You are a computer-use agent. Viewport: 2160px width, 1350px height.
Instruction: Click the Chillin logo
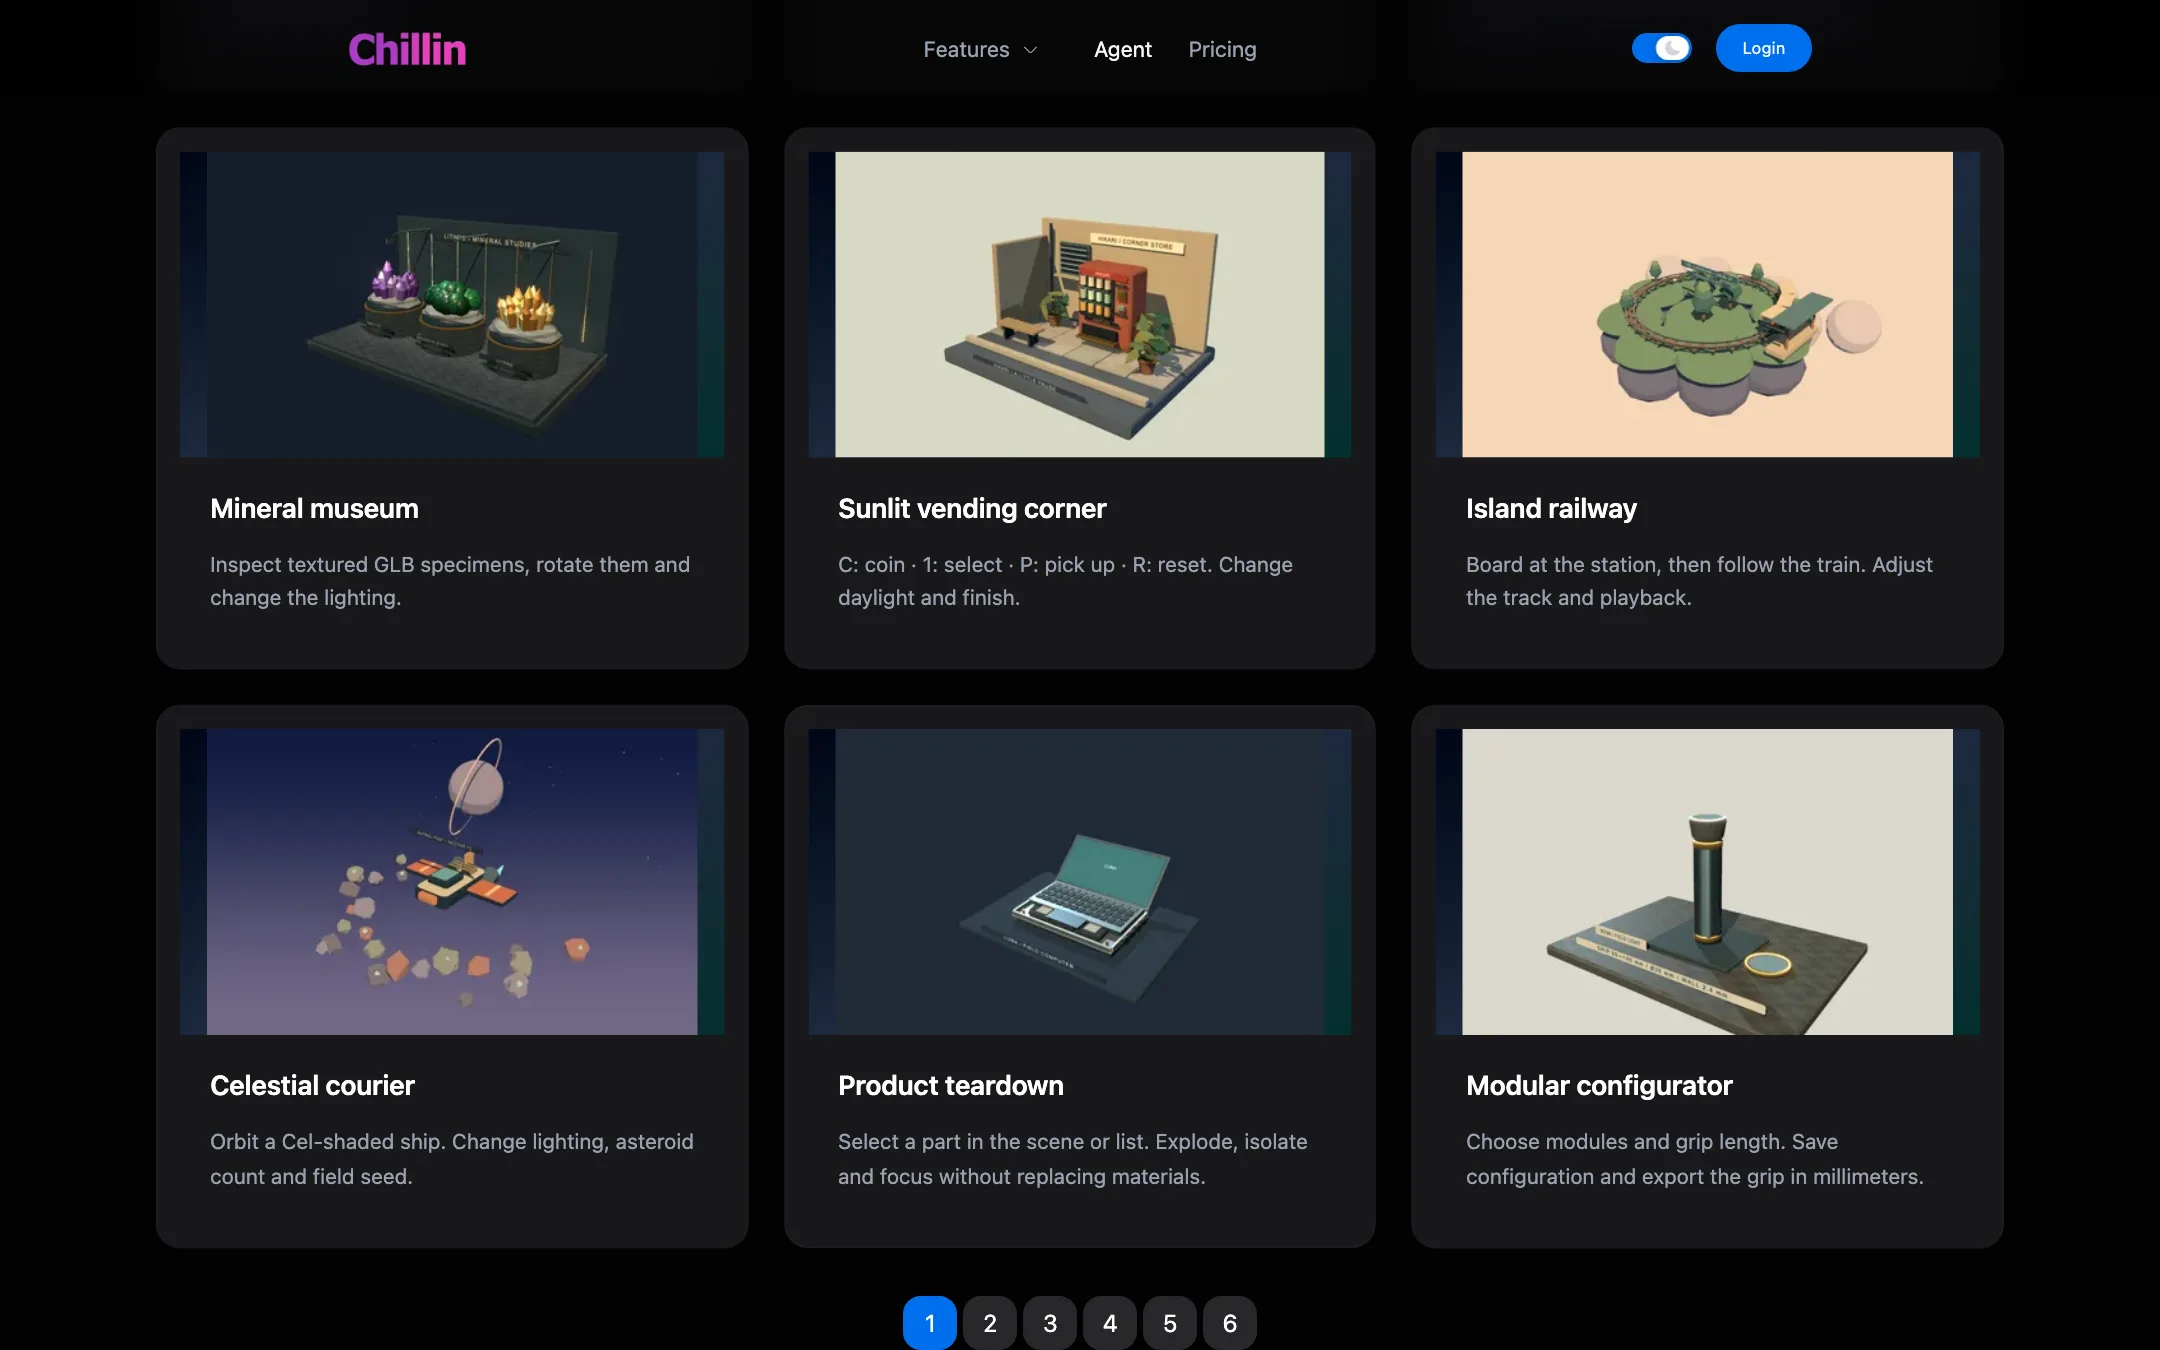[407, 49]
